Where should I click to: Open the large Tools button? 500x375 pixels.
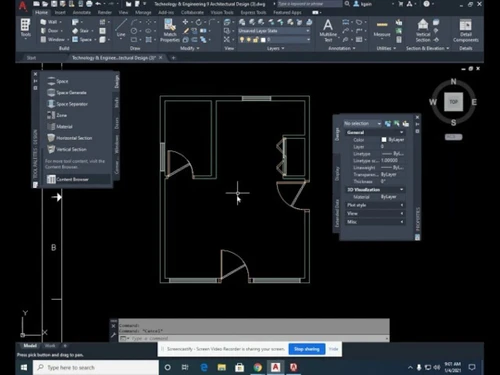25,28
